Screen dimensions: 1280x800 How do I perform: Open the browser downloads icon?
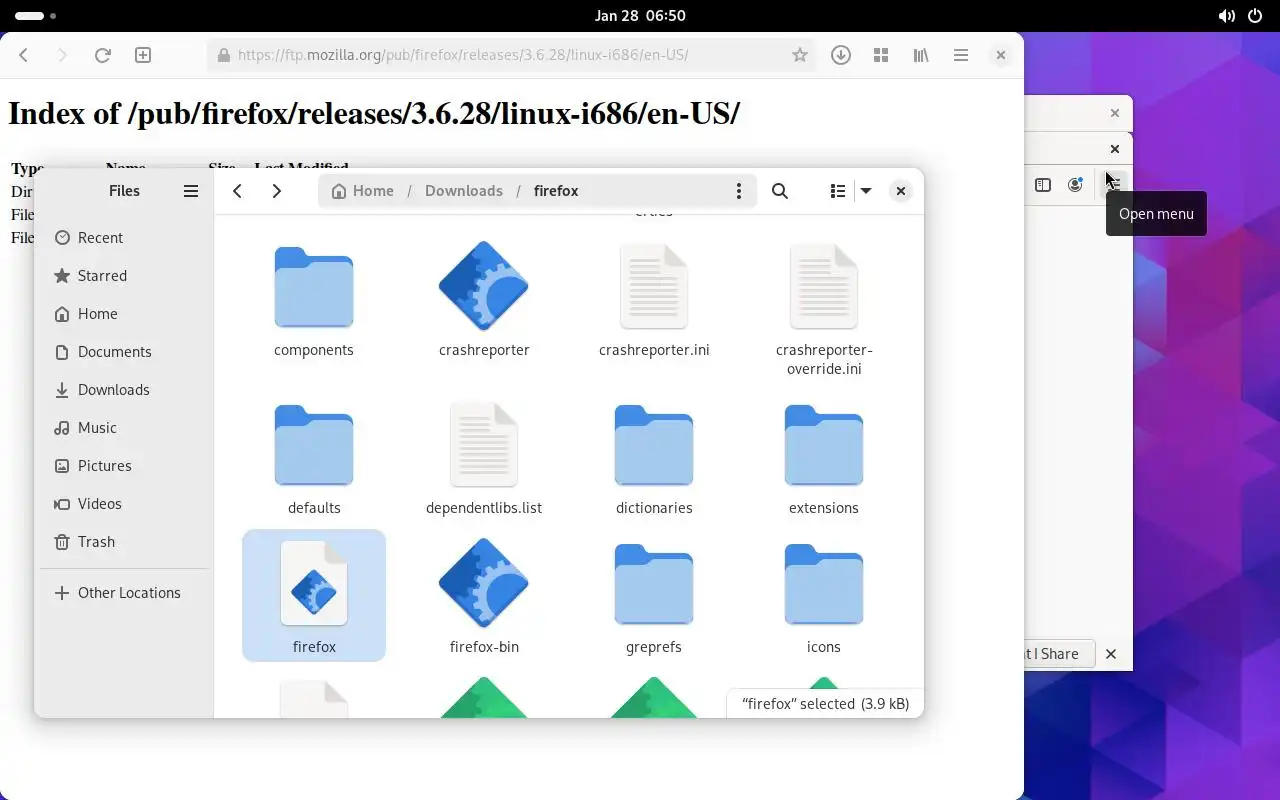(841, 56)
